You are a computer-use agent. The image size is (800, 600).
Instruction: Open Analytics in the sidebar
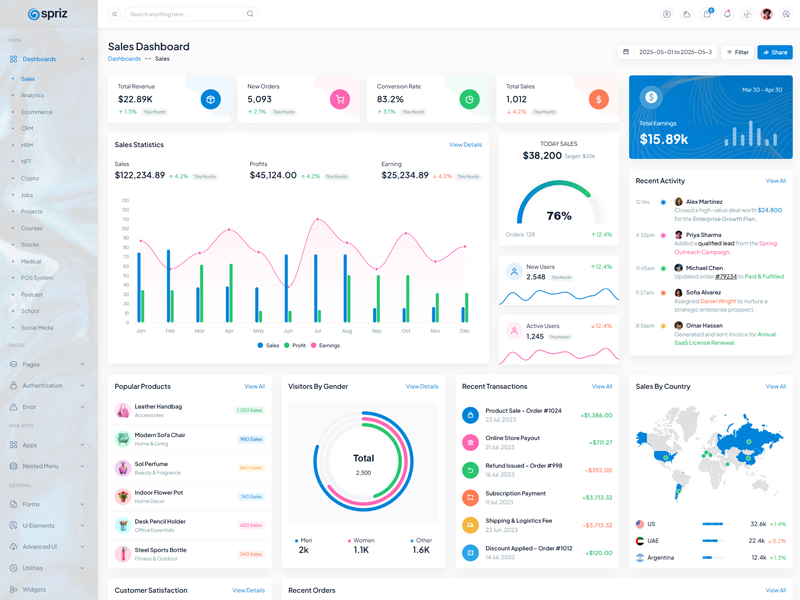pyautogui.click(x=33, y=95)
